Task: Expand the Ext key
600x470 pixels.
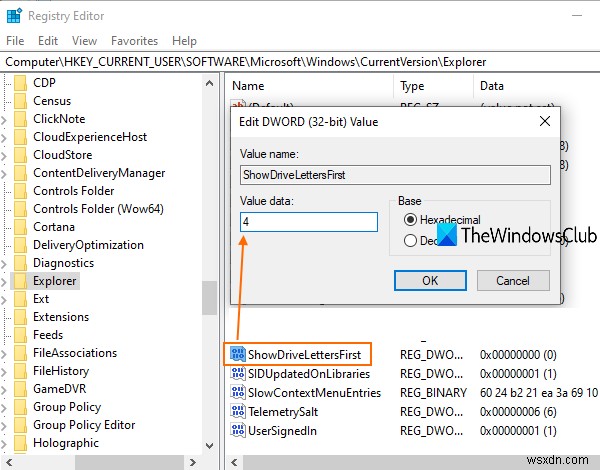Action: tap(4, 299)
